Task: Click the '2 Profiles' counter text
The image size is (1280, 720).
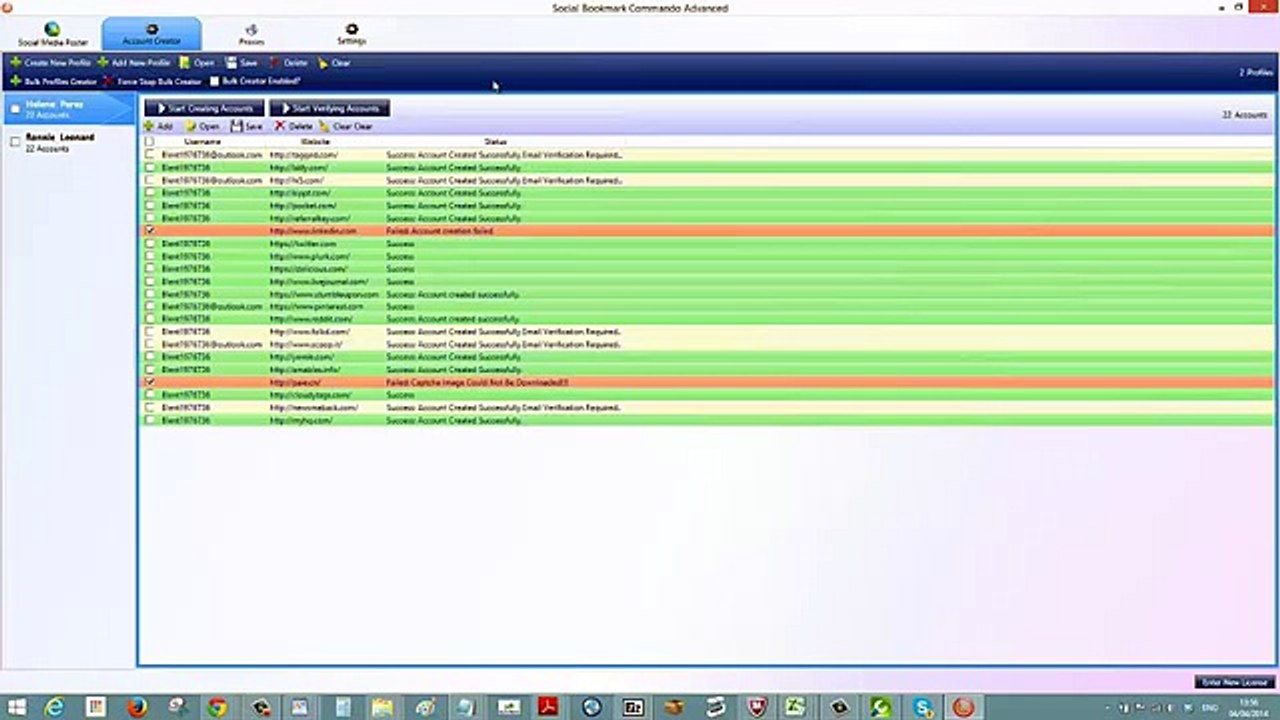Action: pos(1255,73)
